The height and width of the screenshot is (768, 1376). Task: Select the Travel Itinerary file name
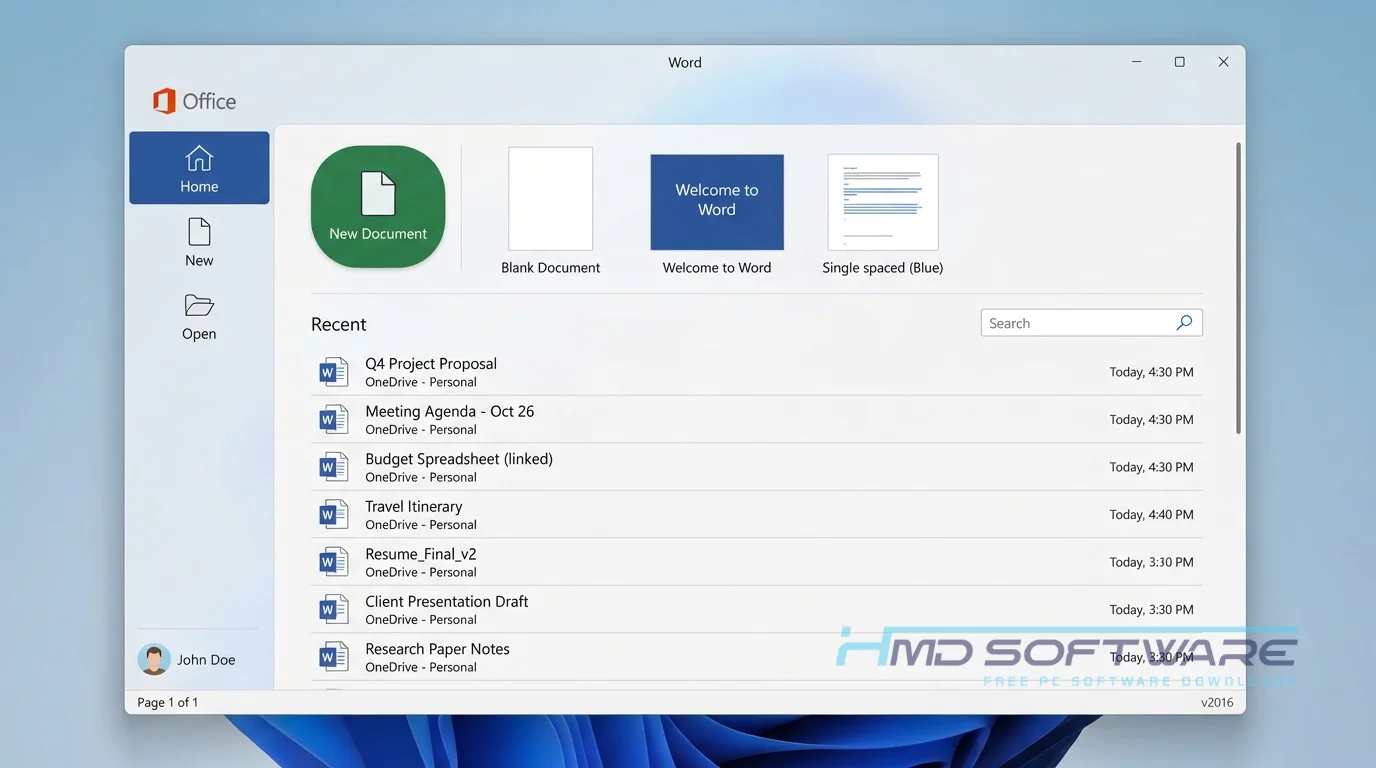coord(414,506)
